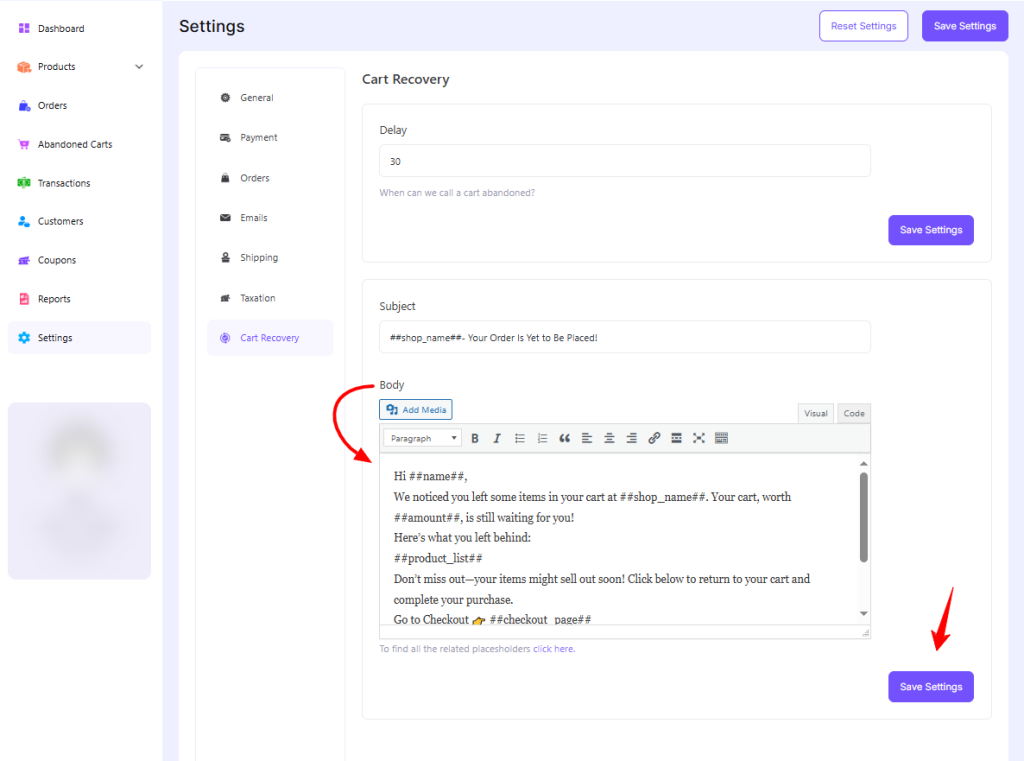Click the blurred sidebar promo card
The image size is (1024, 761).
79,491
